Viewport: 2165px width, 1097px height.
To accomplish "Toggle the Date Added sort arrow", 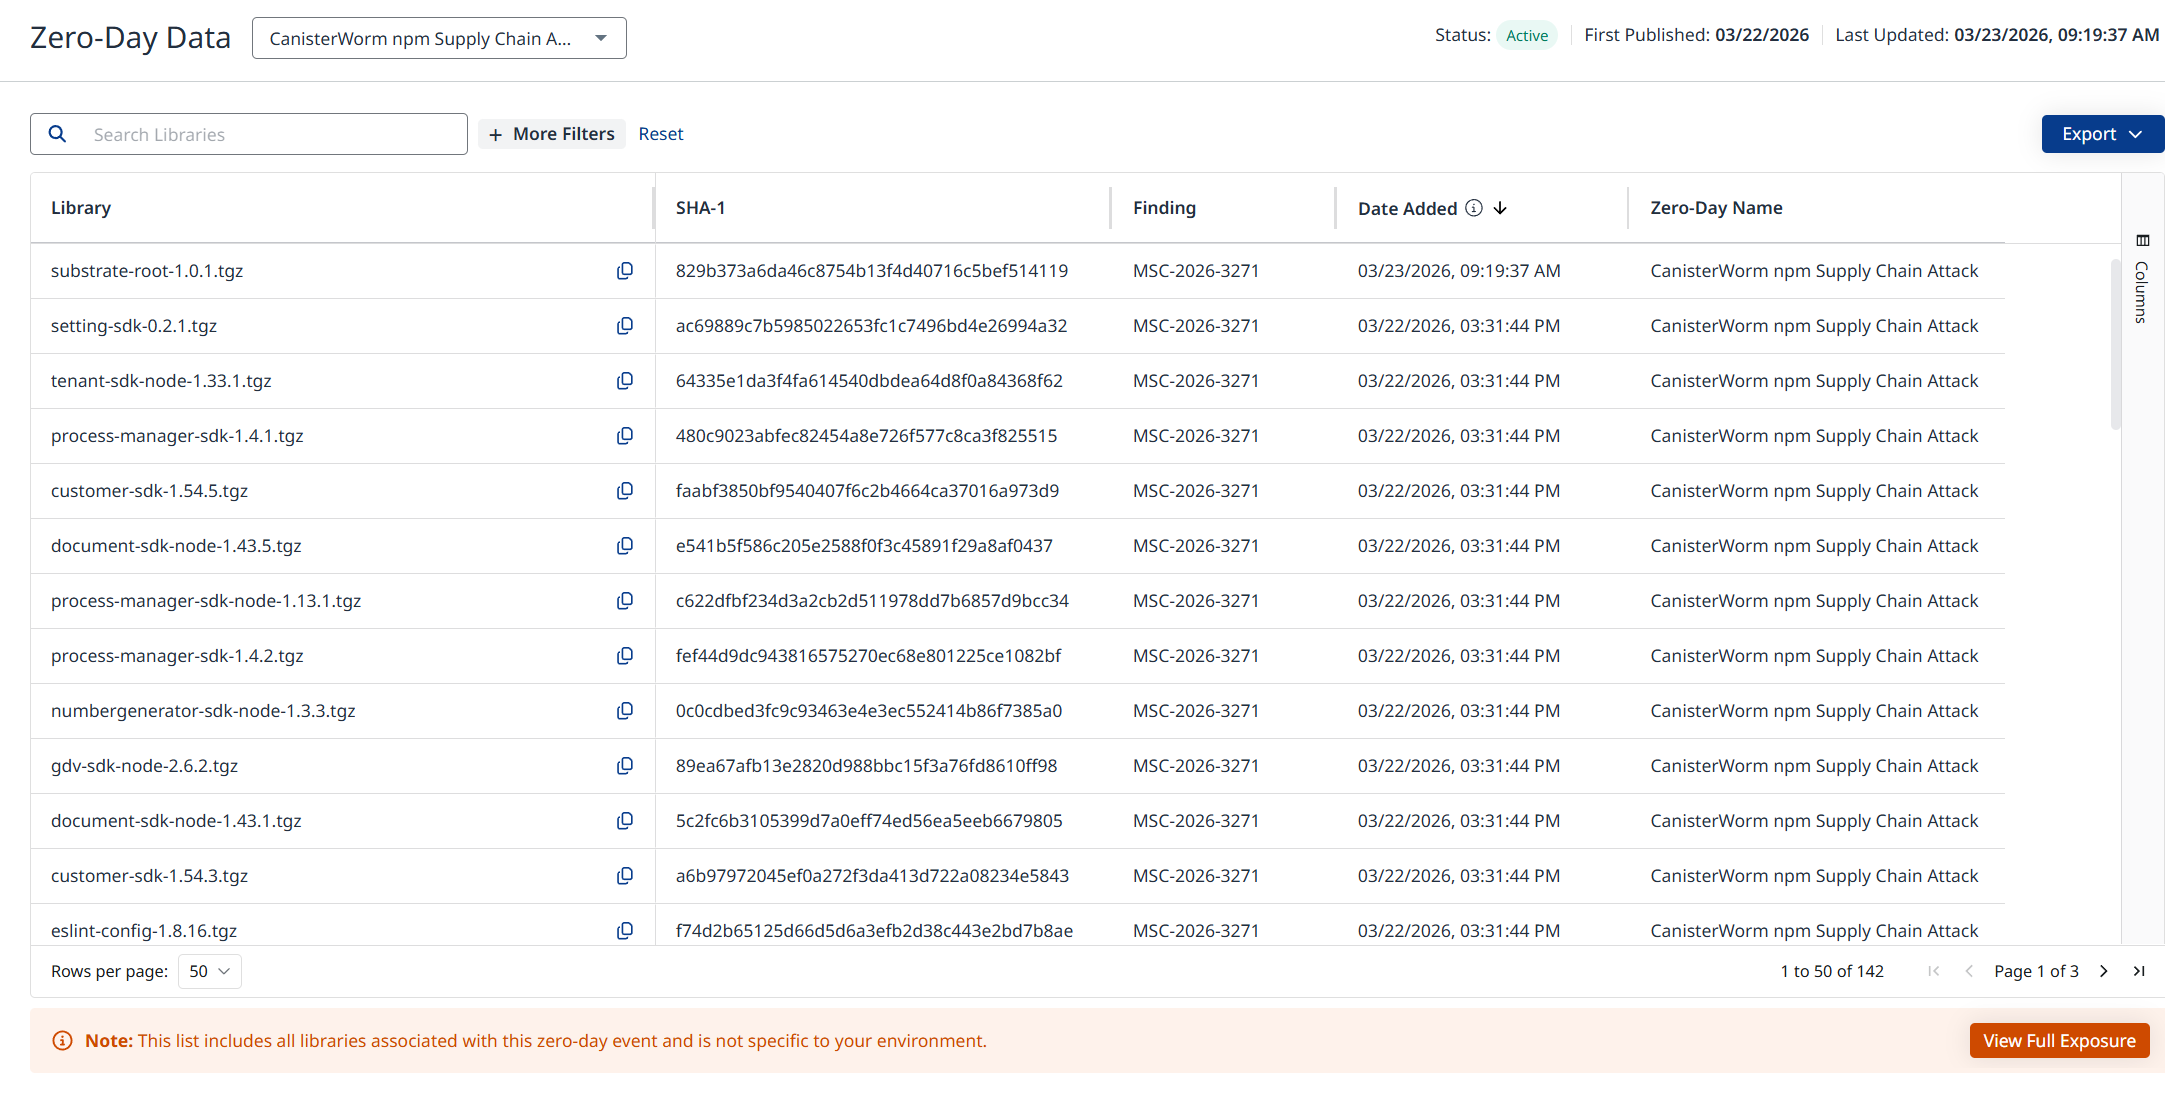I will pos(1500,208).
